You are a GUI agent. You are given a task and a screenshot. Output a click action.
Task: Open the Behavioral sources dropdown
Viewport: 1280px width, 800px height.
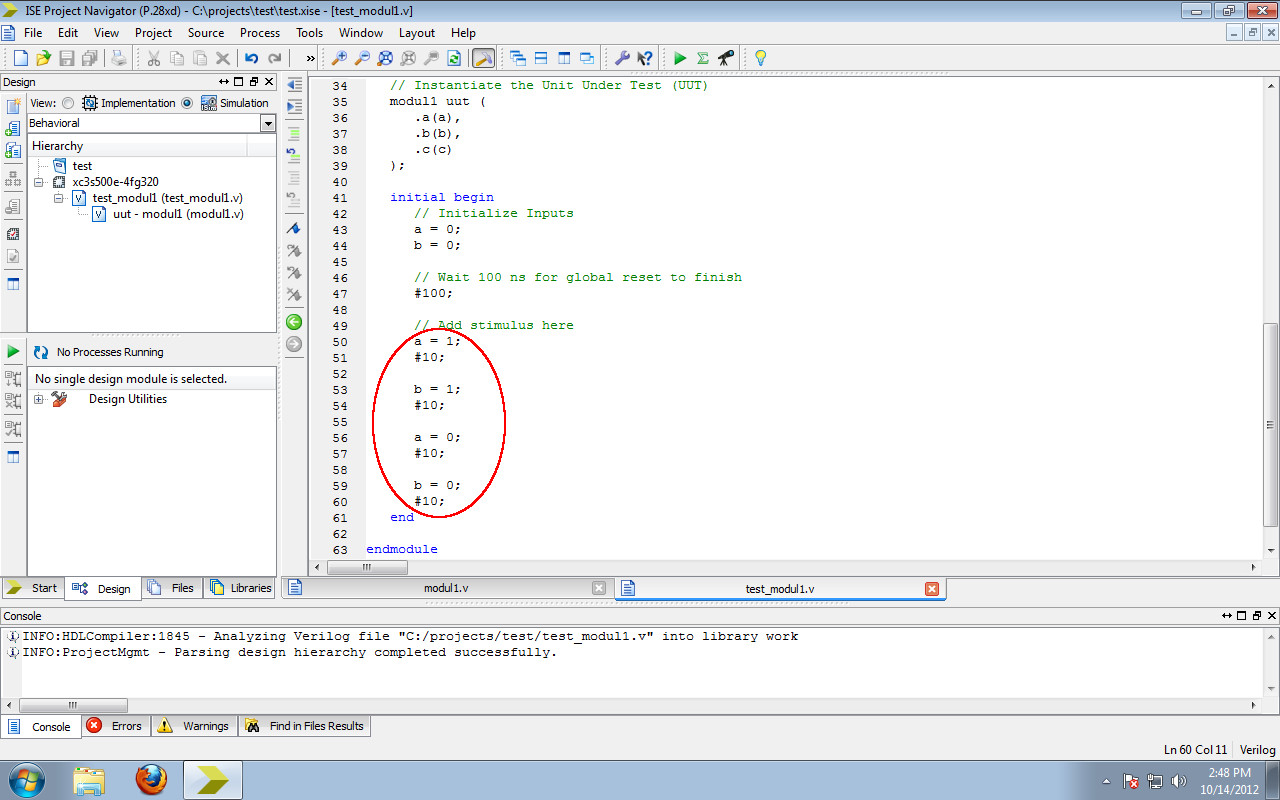tap(266, 123)
